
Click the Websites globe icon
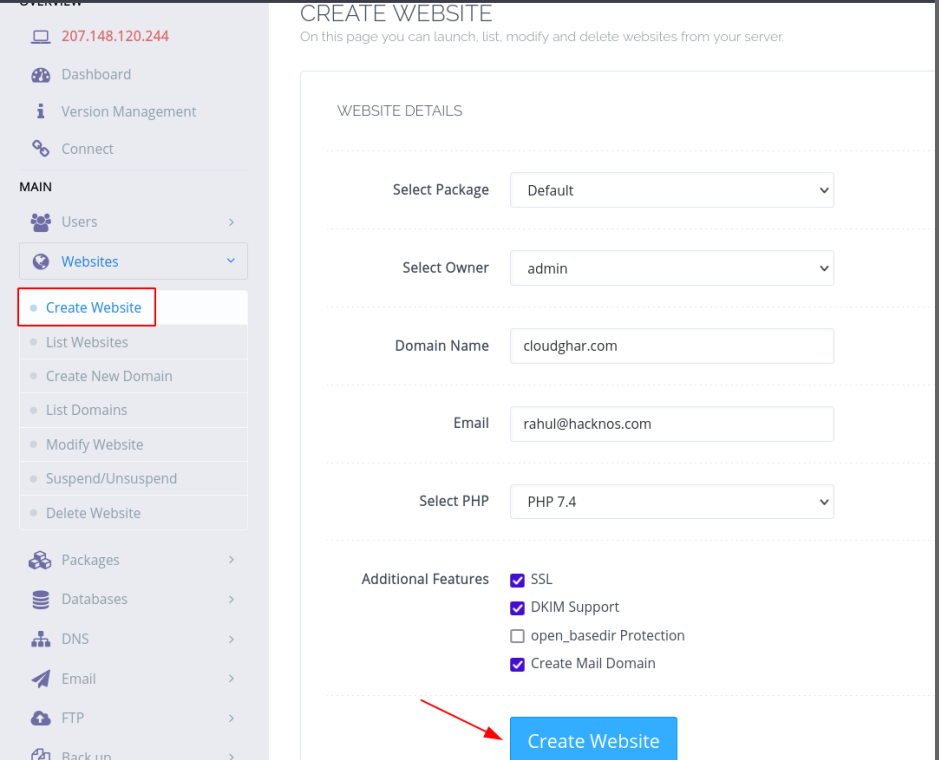[41, 262]
